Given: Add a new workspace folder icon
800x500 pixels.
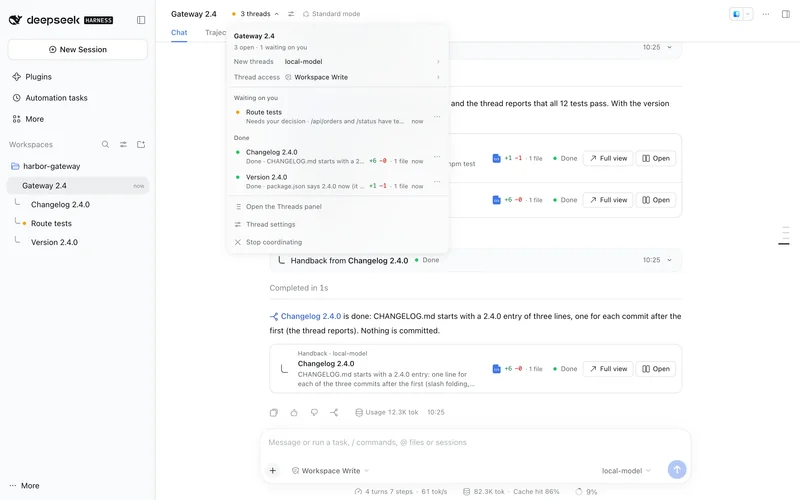Looking at the screenshot, I should tap(141, 144).
